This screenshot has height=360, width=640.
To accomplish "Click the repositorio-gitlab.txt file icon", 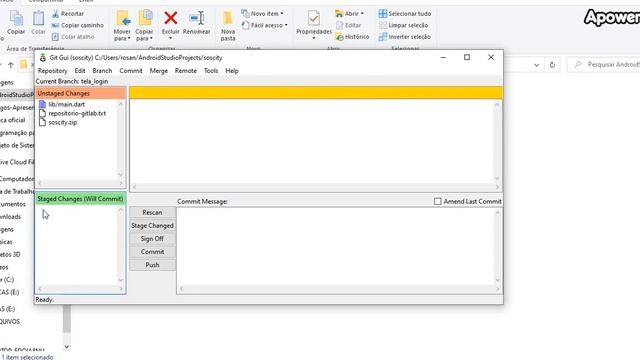I will (x=42, y=113).
